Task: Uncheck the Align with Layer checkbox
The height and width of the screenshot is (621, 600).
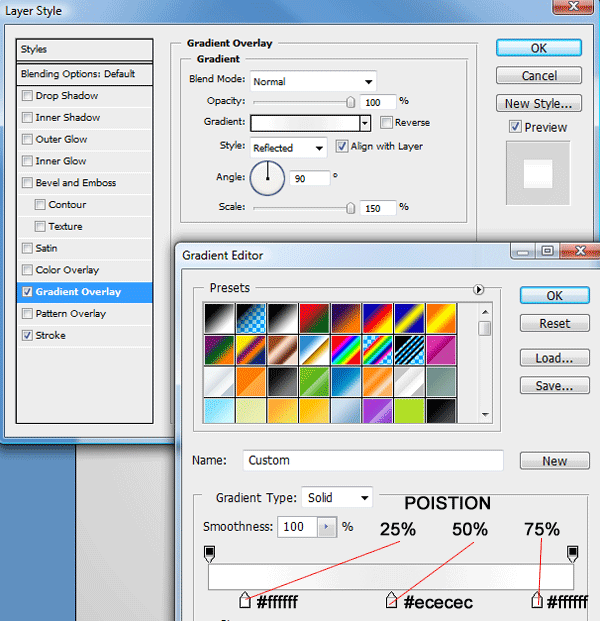Action: tap(342, 146)
